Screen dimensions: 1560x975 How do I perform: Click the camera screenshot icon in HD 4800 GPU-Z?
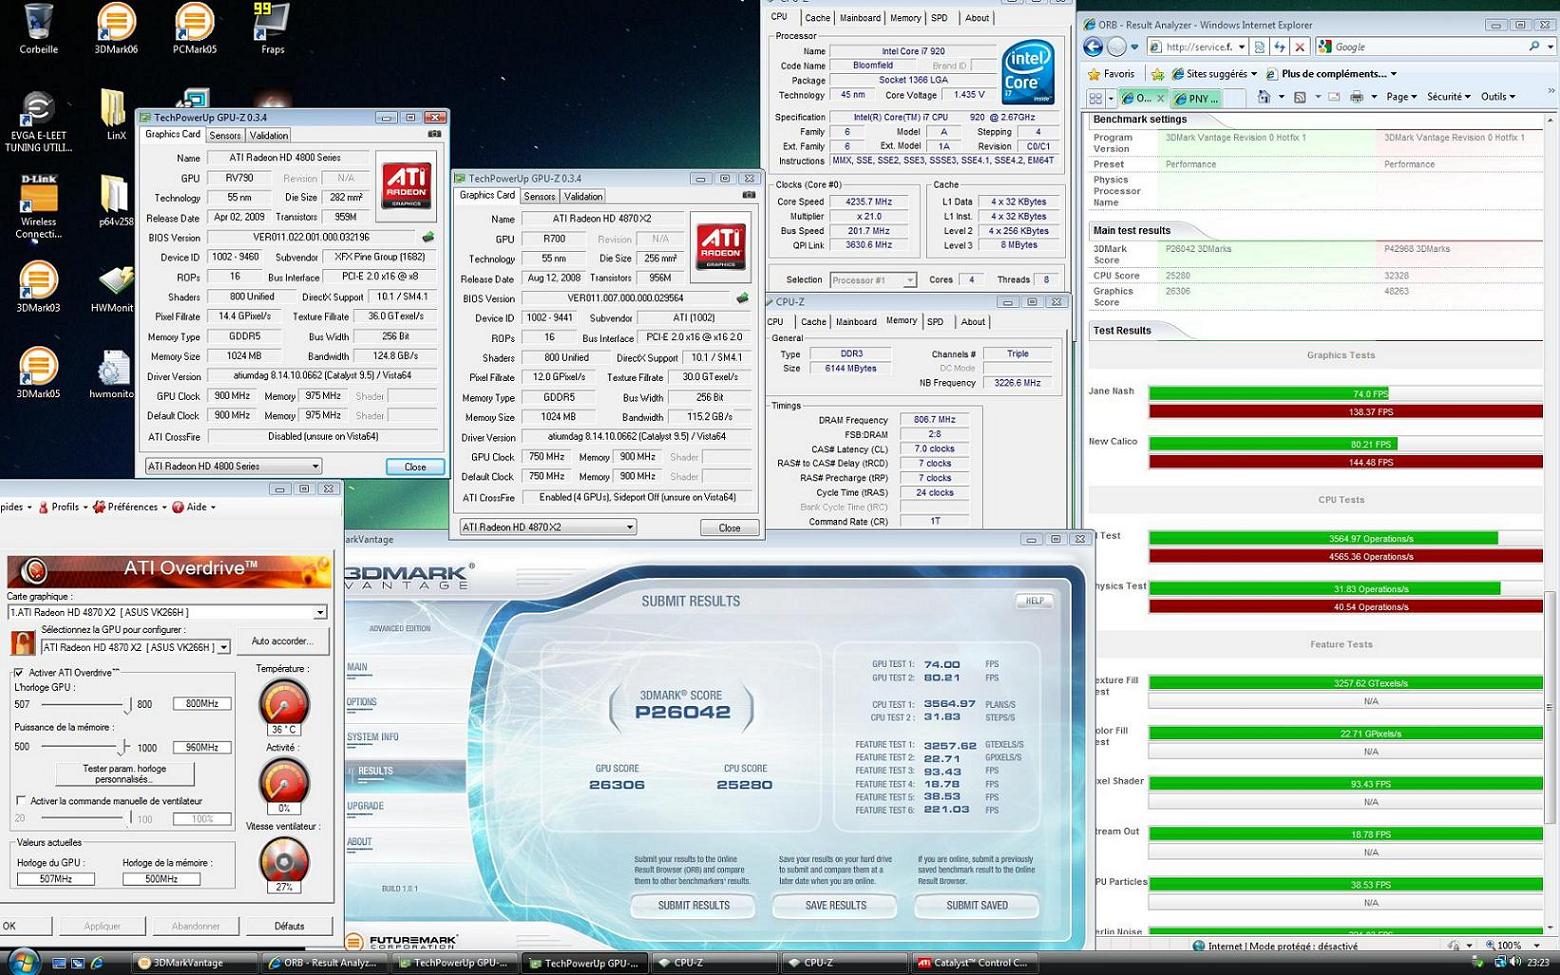(x=434, y=133)
